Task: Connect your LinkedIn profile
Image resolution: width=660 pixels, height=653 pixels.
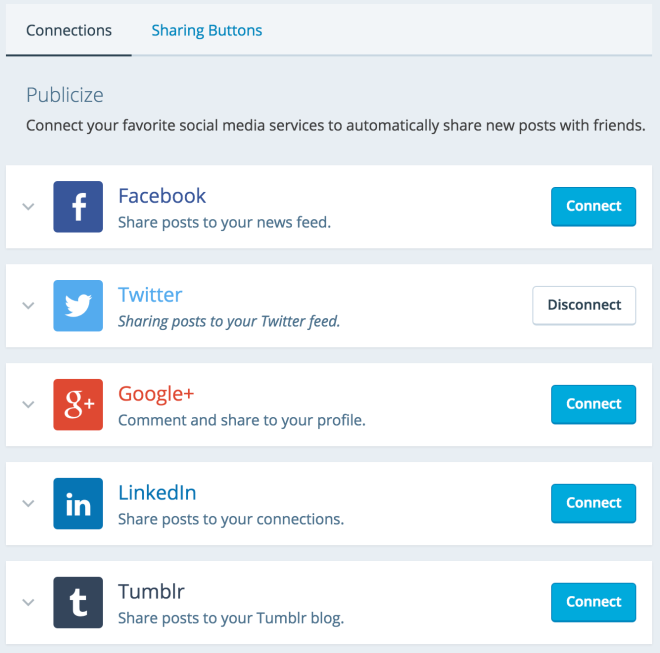Action: click(x=593, y=503)
